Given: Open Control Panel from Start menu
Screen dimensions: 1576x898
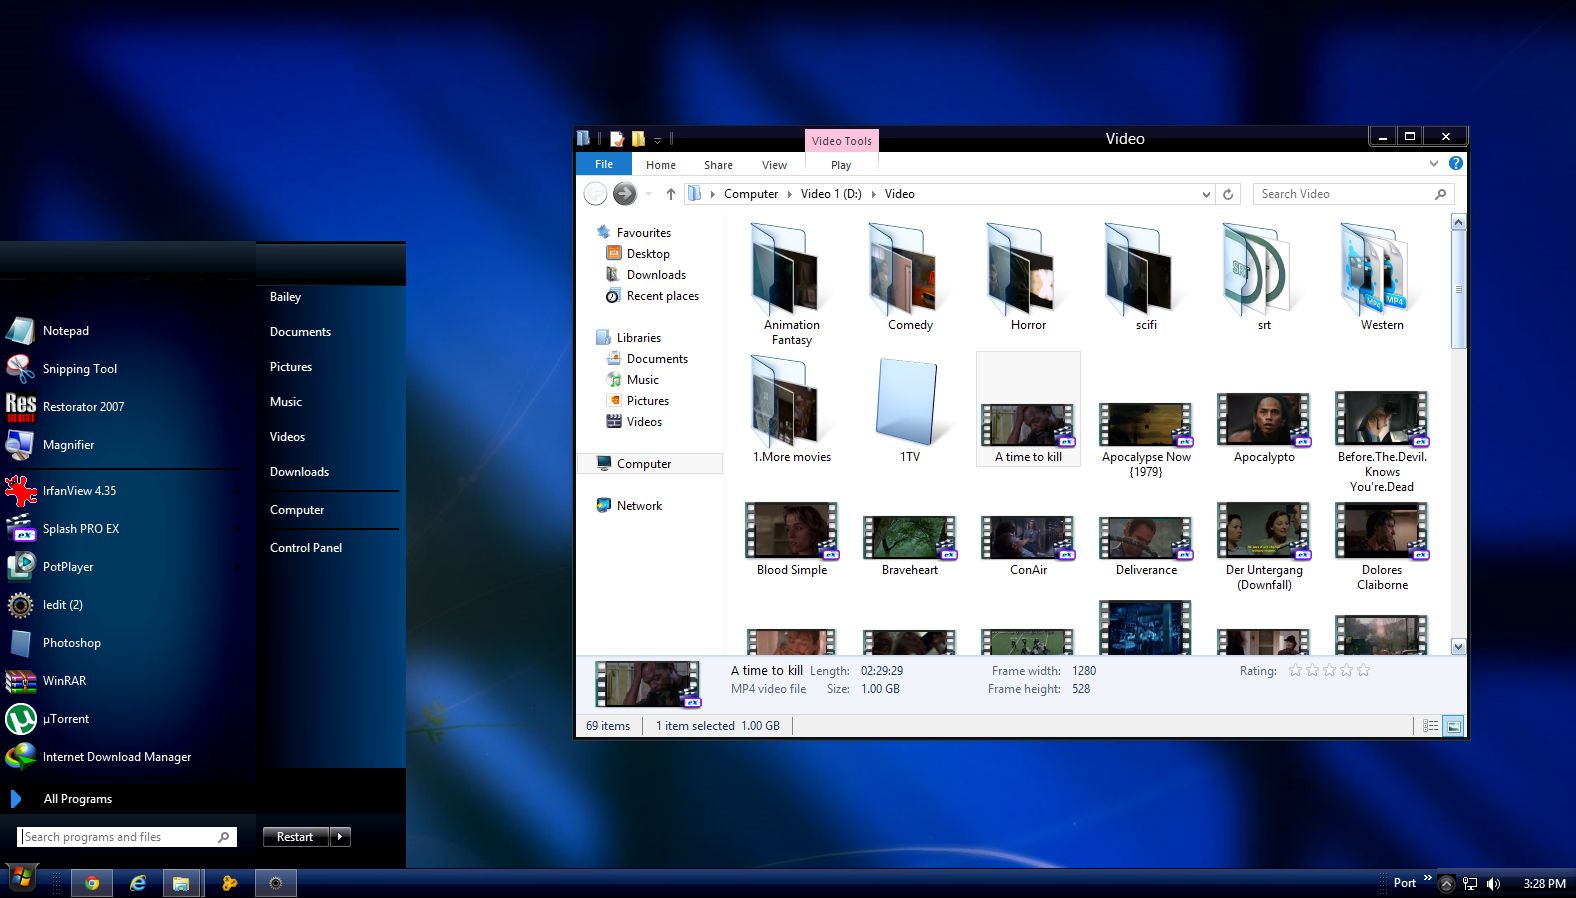Looking at the screenshot, I should coord(306,548).
